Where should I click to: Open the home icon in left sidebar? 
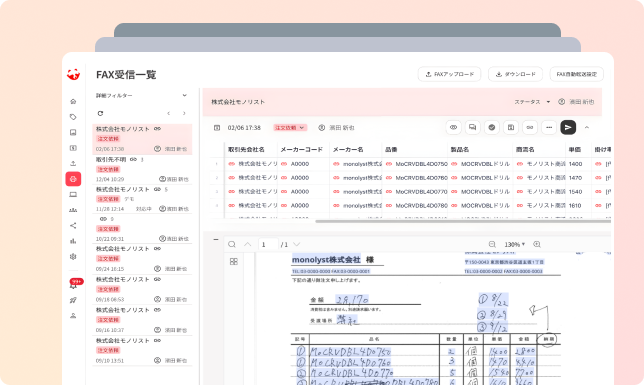[x=73, y=101]
